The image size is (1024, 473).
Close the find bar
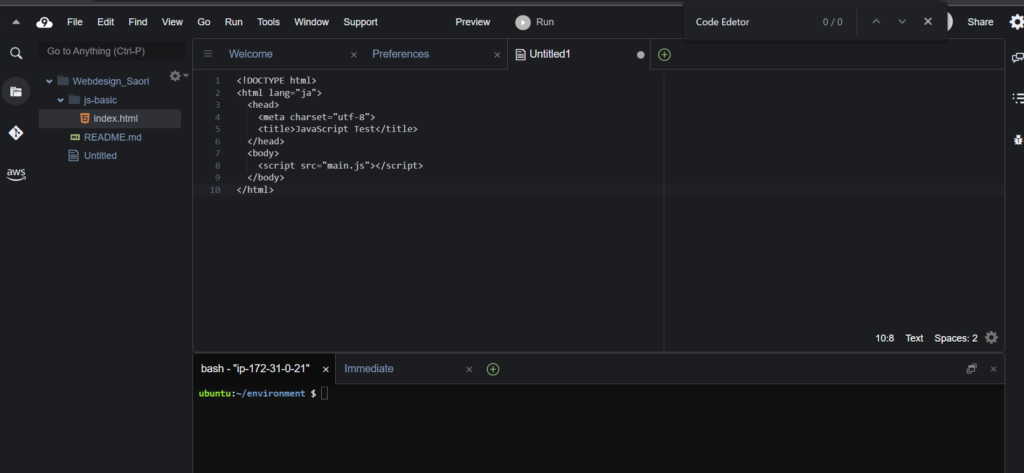coord(928,22)
